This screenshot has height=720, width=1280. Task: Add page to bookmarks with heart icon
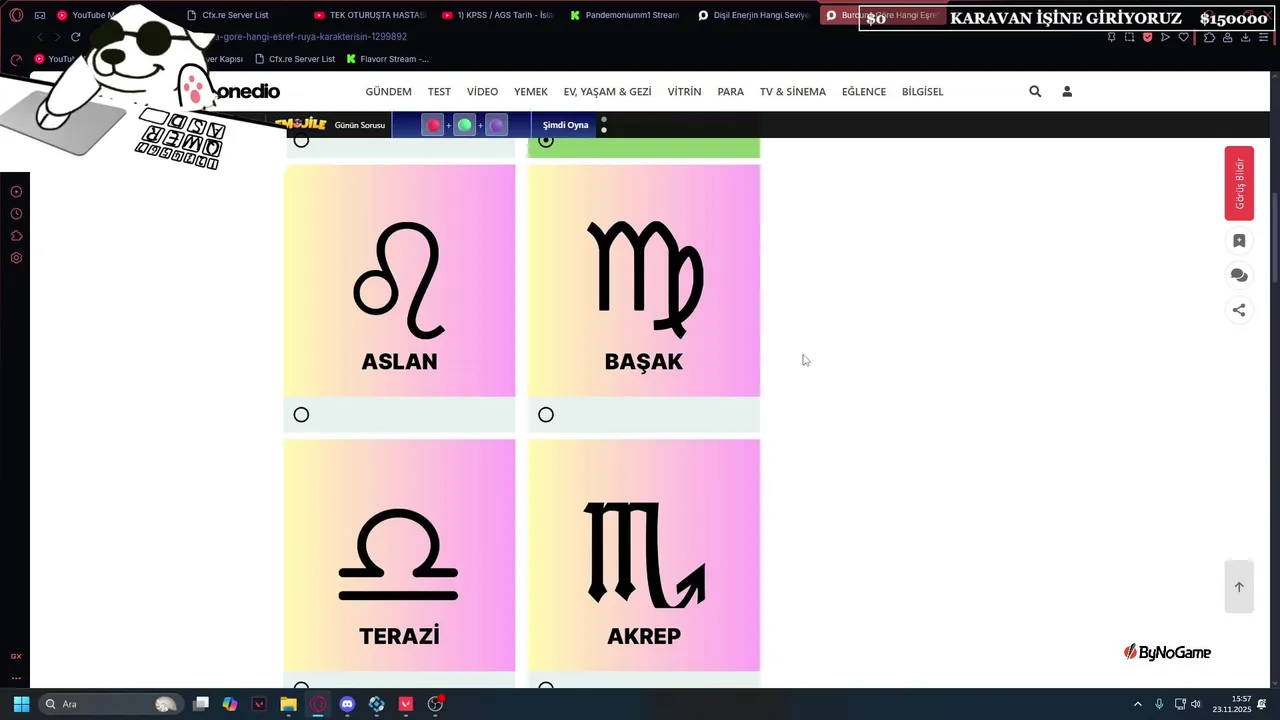coord(1184,37)
